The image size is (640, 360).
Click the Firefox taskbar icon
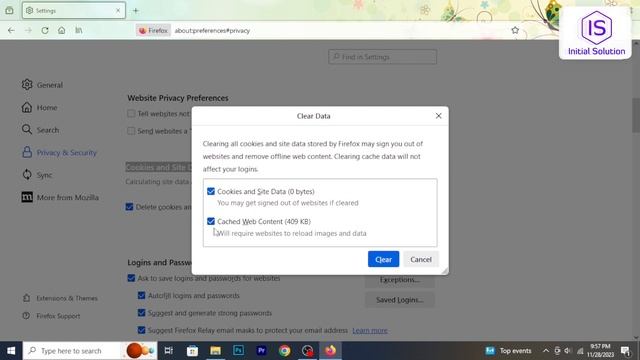click(331, 351)
